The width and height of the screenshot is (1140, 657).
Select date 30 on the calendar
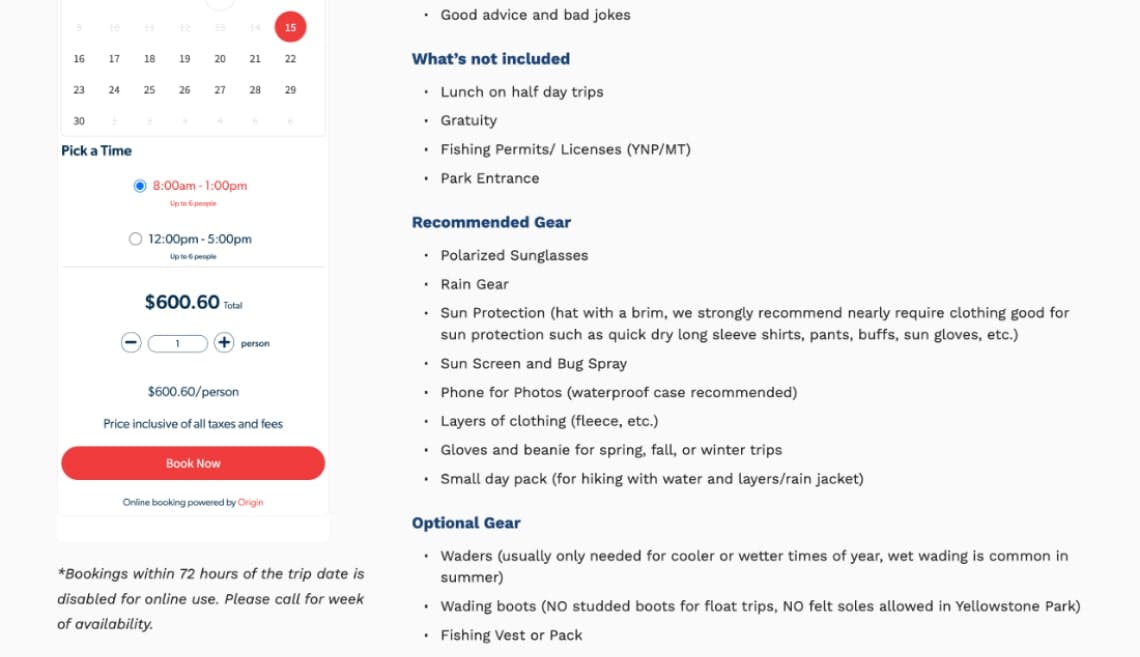[x=79, y=120]
